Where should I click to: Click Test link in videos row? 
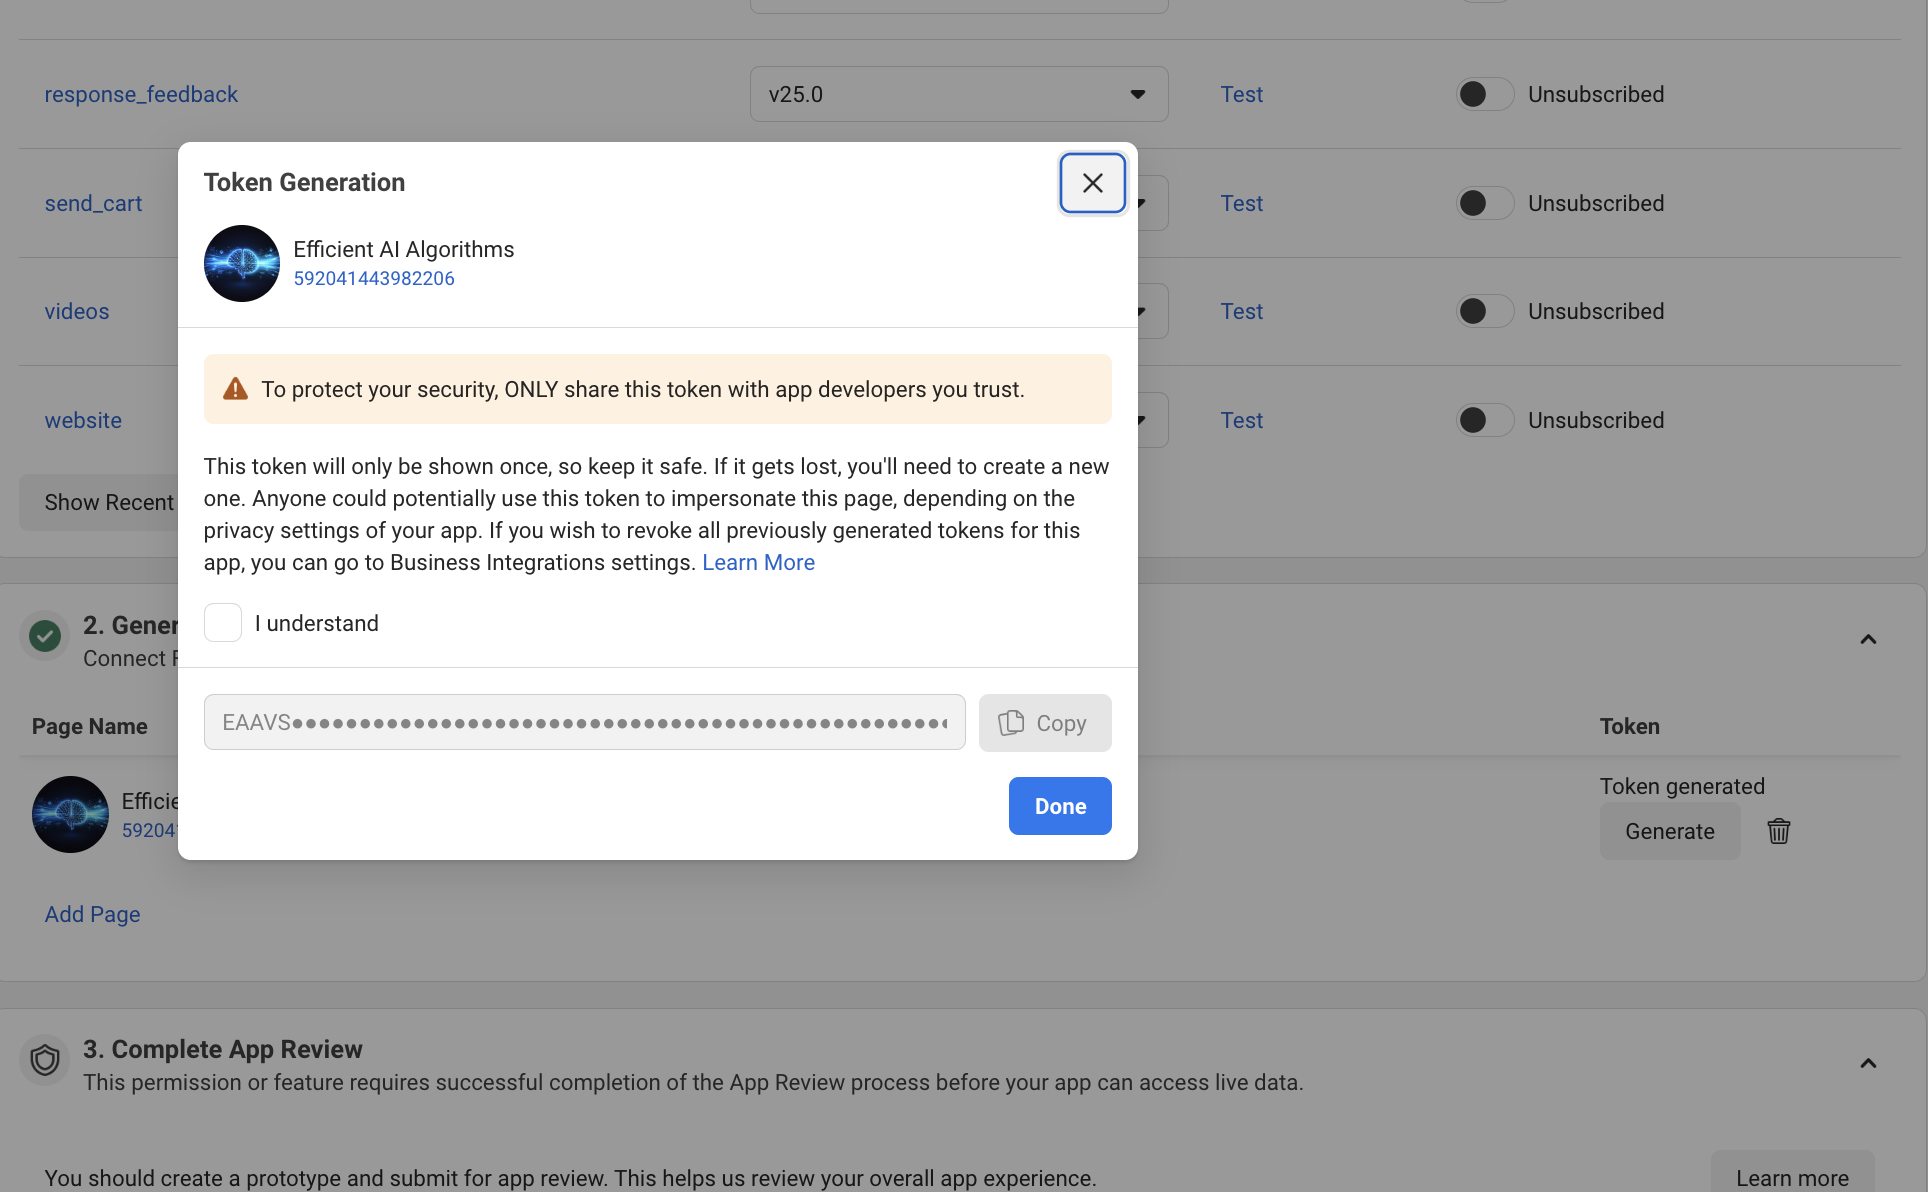(x=1241, y=311)
